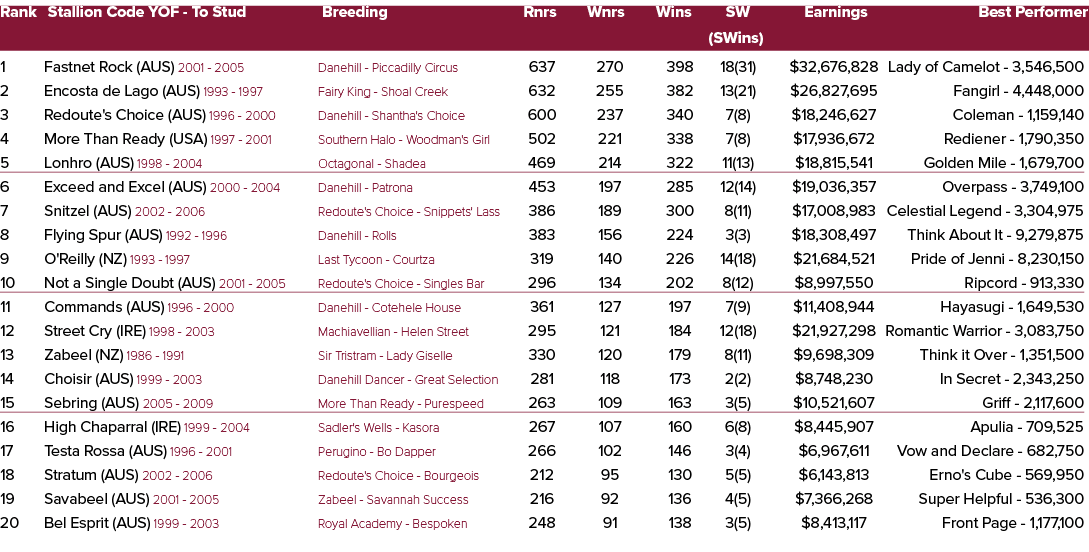Select stallion O'Reilly (NZ)
1089x552 pixels.
coord(85,259)
